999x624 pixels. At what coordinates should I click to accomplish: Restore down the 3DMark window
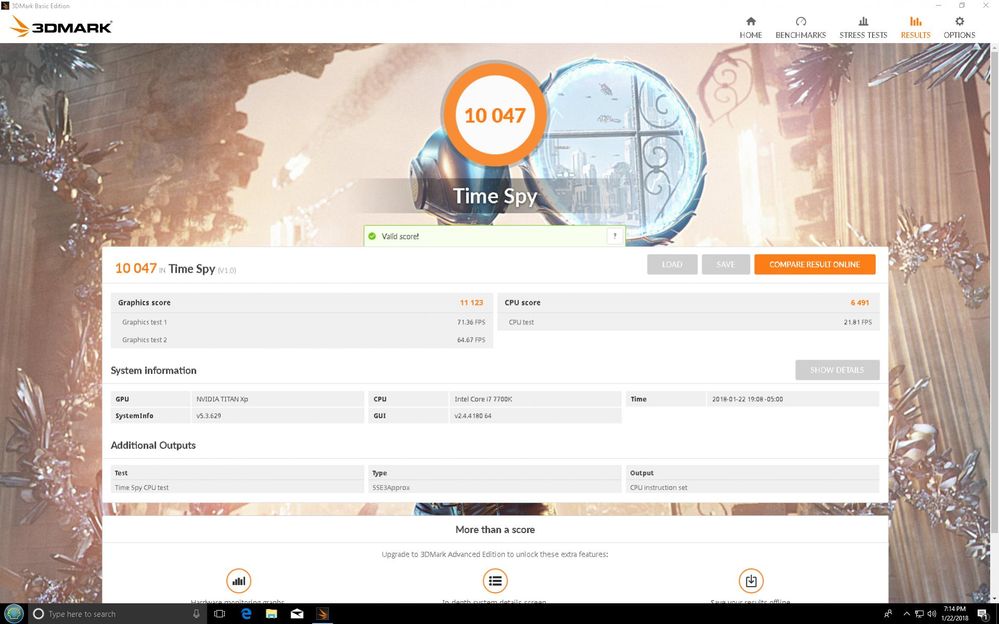click(961, 5)
